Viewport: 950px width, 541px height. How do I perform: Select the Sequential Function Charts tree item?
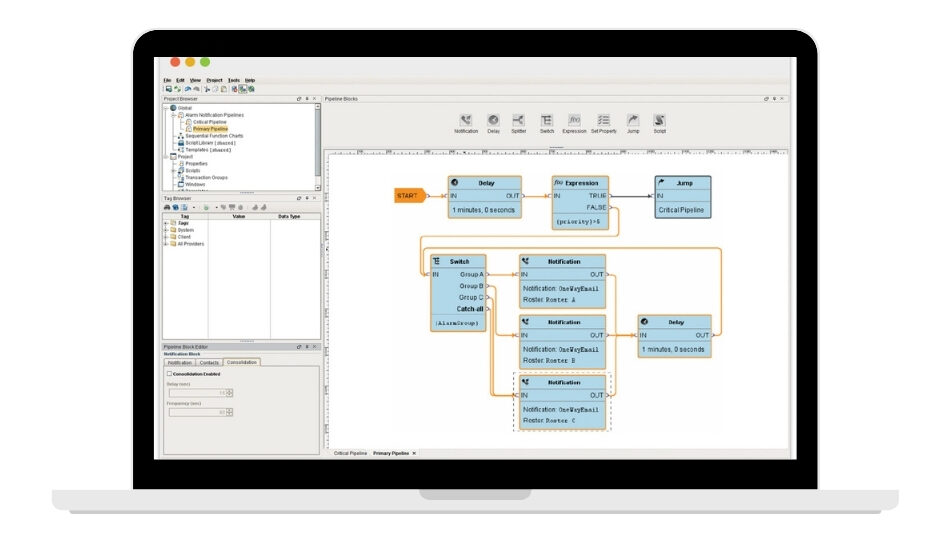[214, 136]
